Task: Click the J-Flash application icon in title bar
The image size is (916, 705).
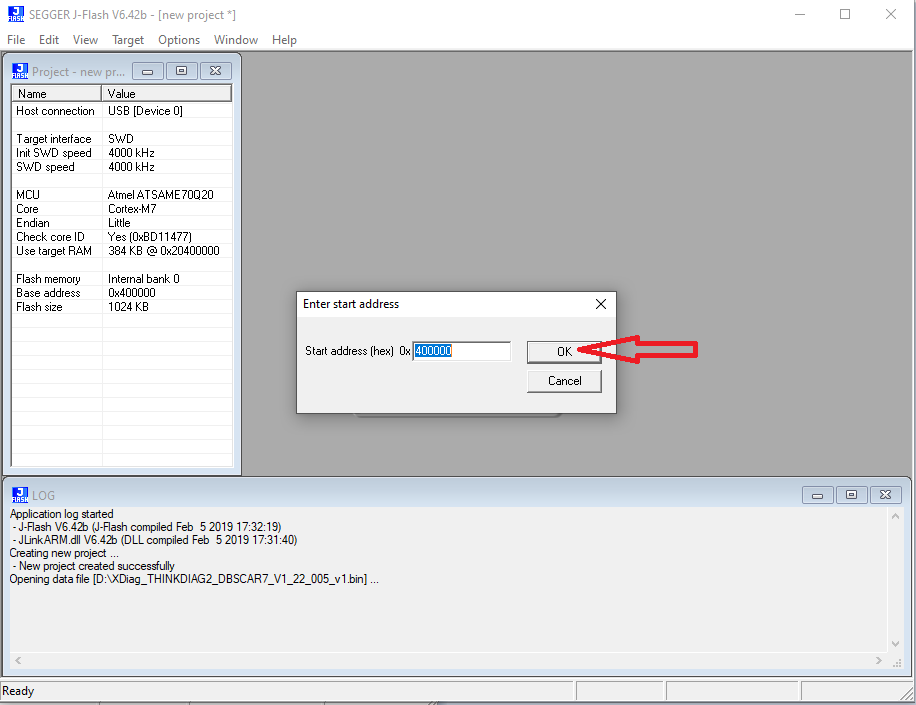Action: (16, 14)
